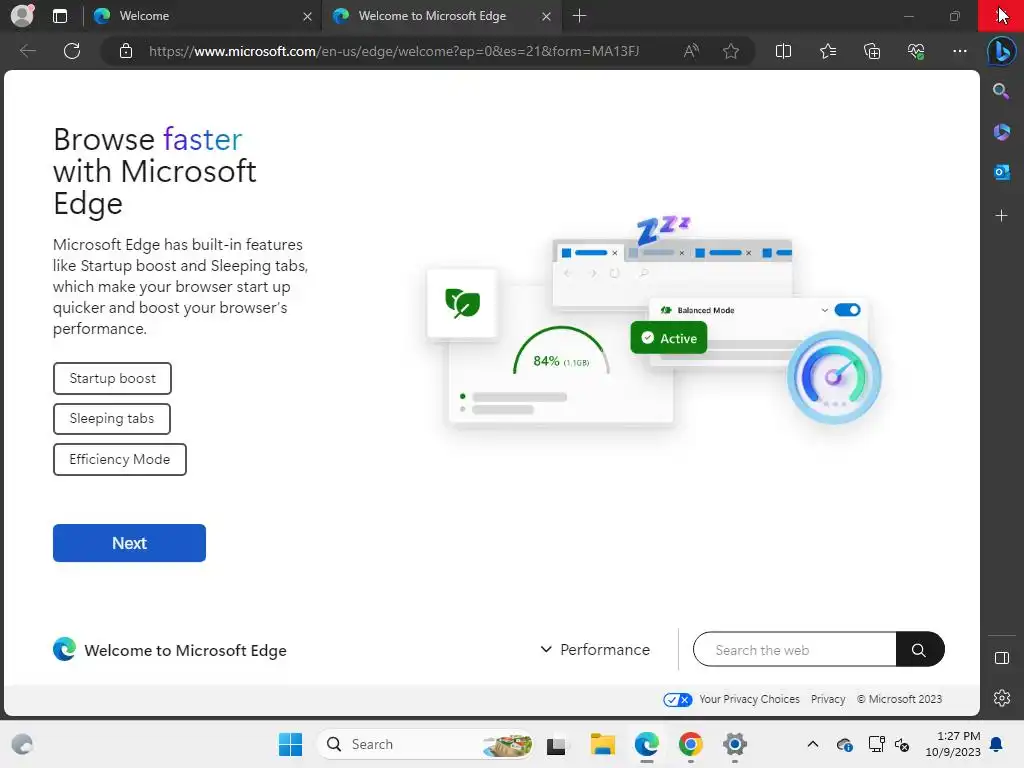Submit web search magnifier button
Viewport: 1024px width, 768px height.
[919, 650]
